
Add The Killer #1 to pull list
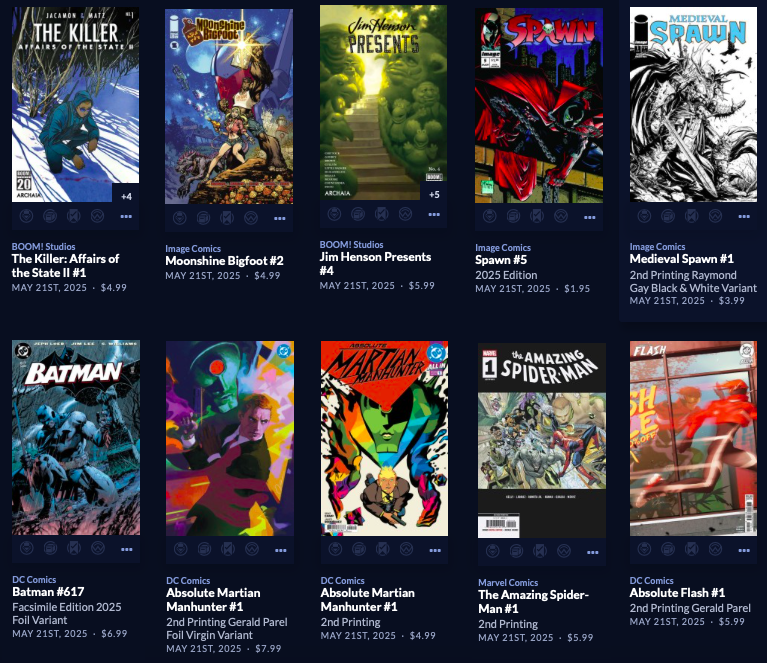coord(26,216)
